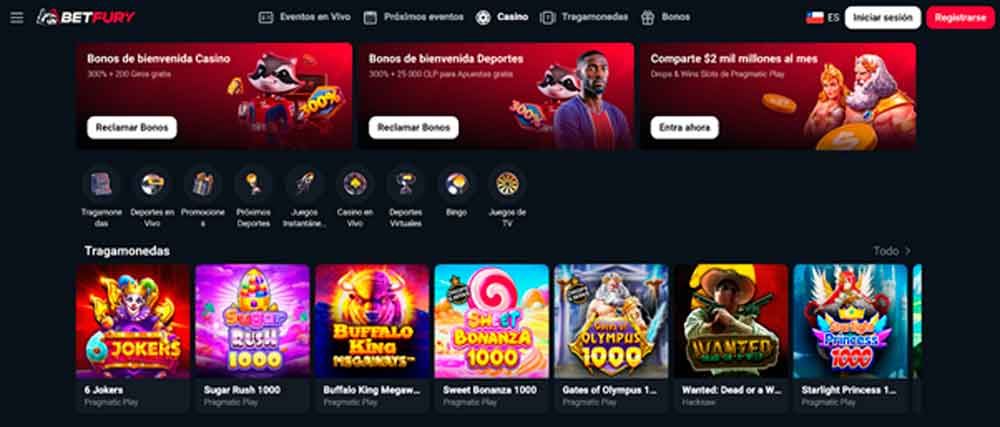Open Próximos eventos in top navigation

tap(413, 17)
